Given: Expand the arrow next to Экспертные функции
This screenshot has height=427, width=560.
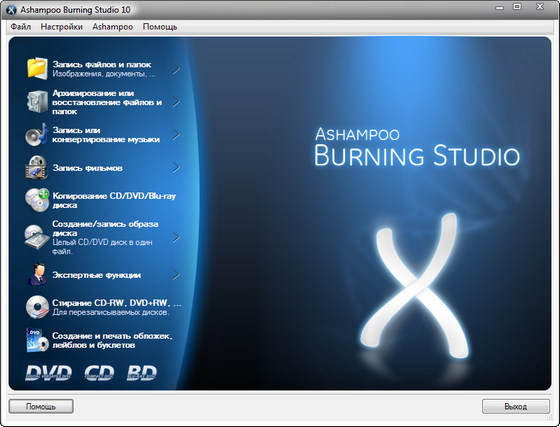Looking at the screenshot, I should tap(176, 275).
